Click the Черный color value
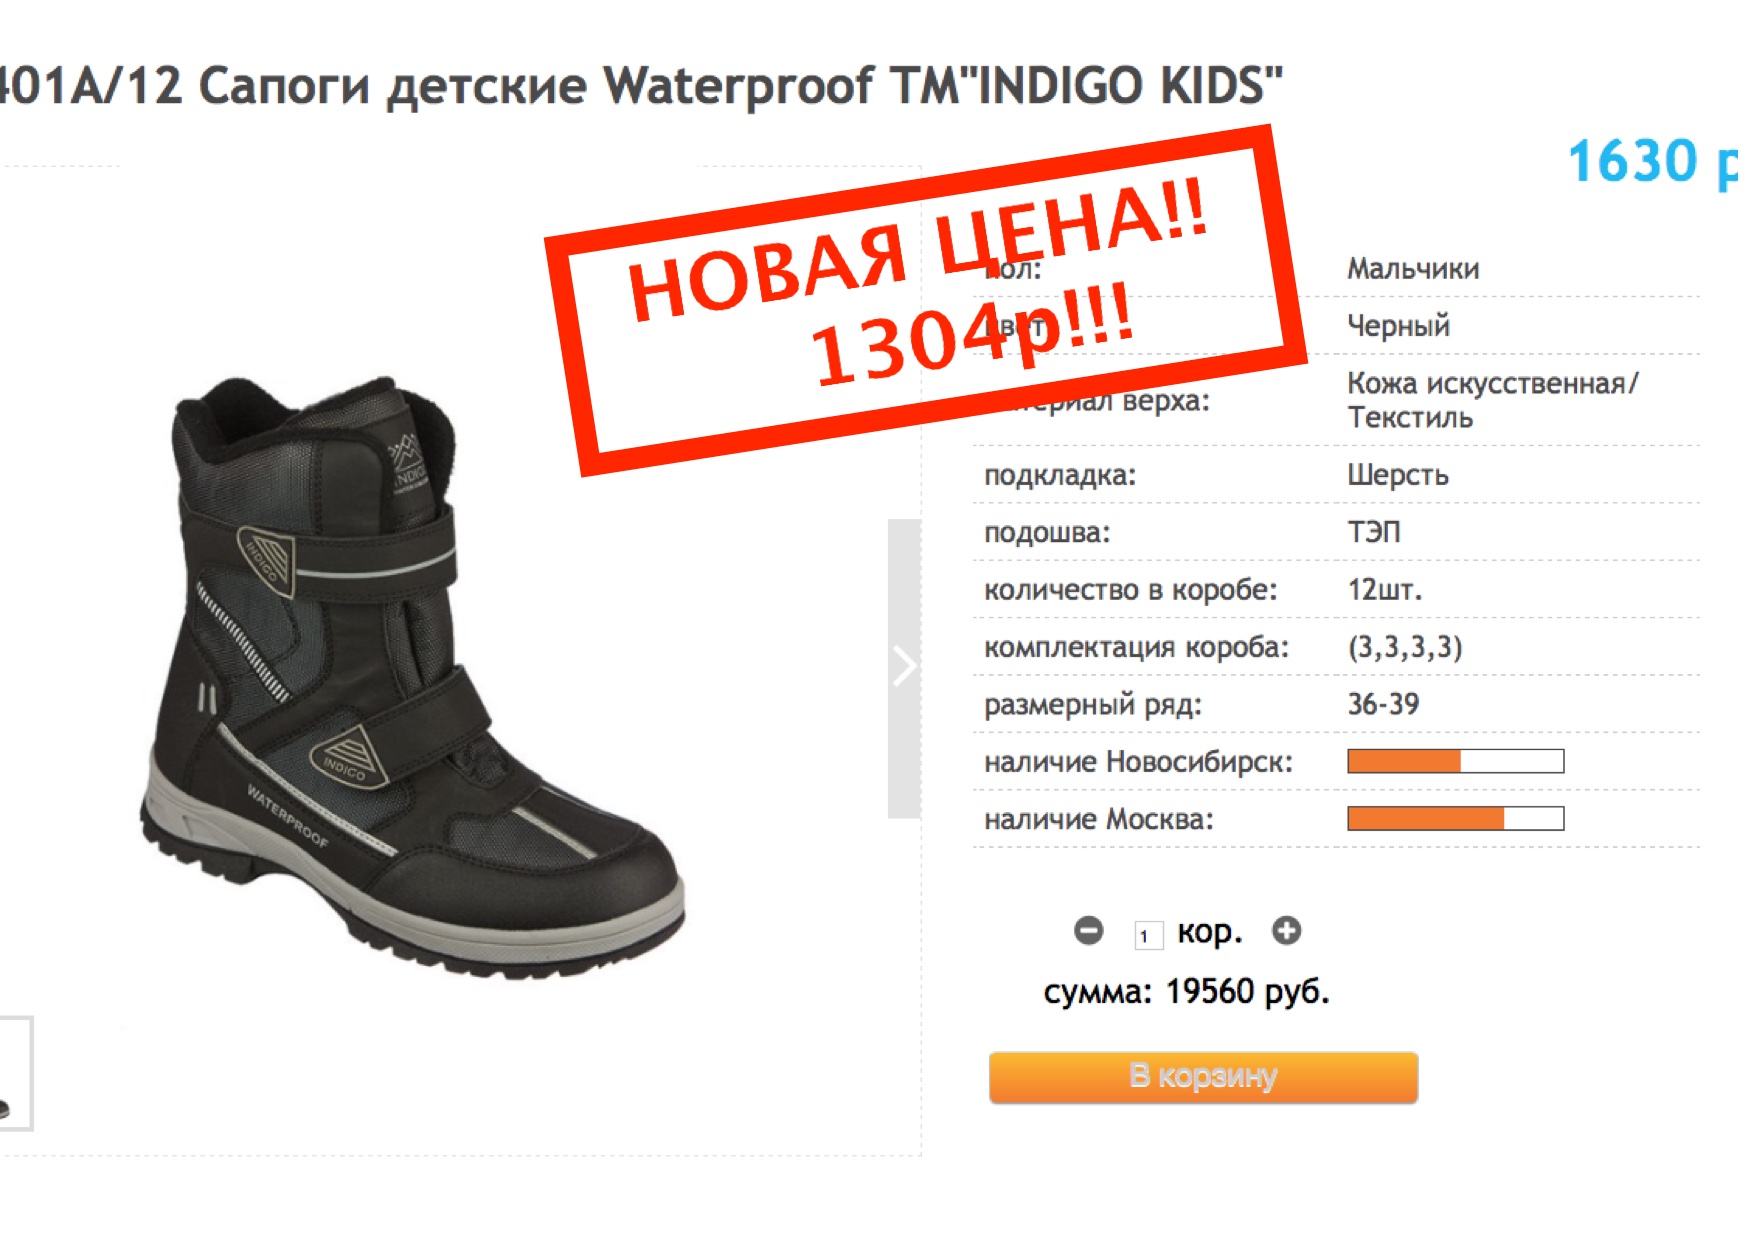1749x1241 pixels. (1398, 325)
